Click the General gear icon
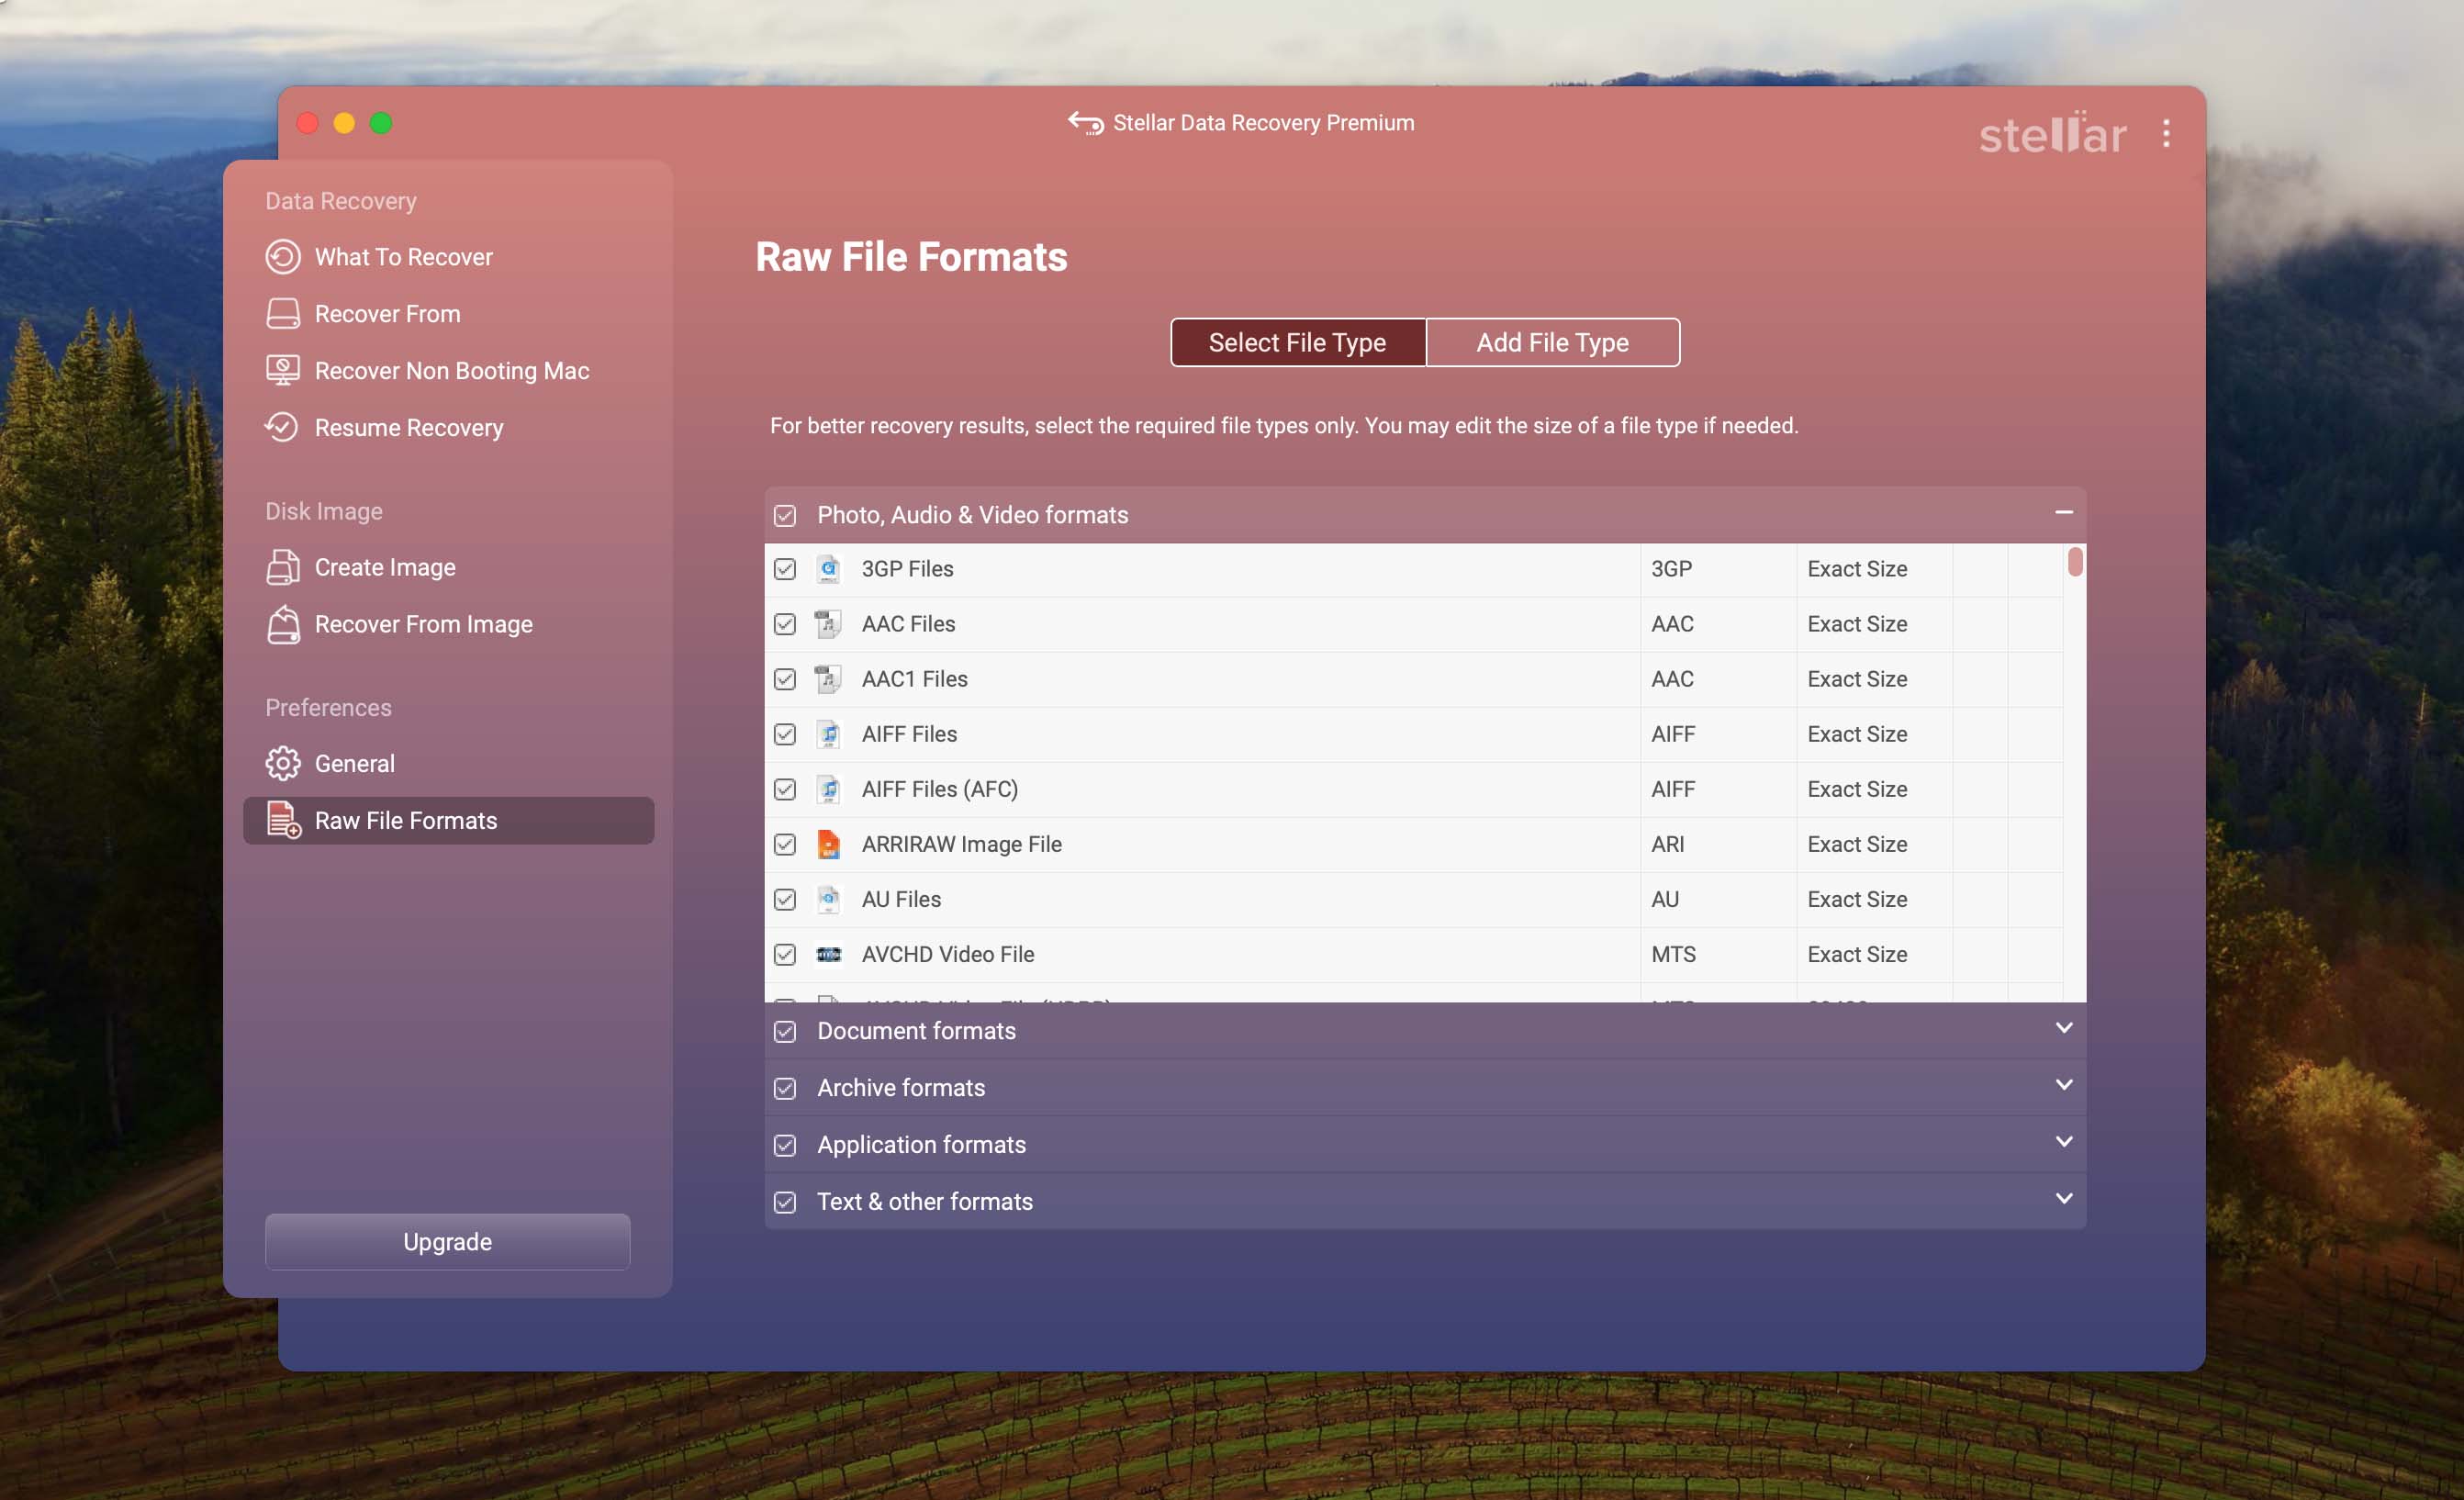The image size is (2464, 1500). click(282, 763)
